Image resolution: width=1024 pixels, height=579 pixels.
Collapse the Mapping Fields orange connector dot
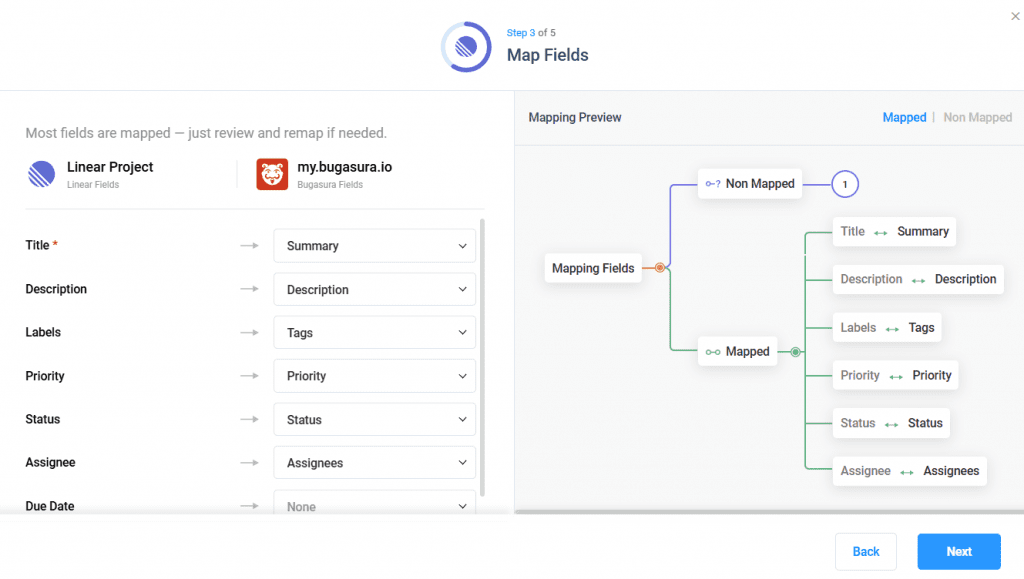point(660,268)
